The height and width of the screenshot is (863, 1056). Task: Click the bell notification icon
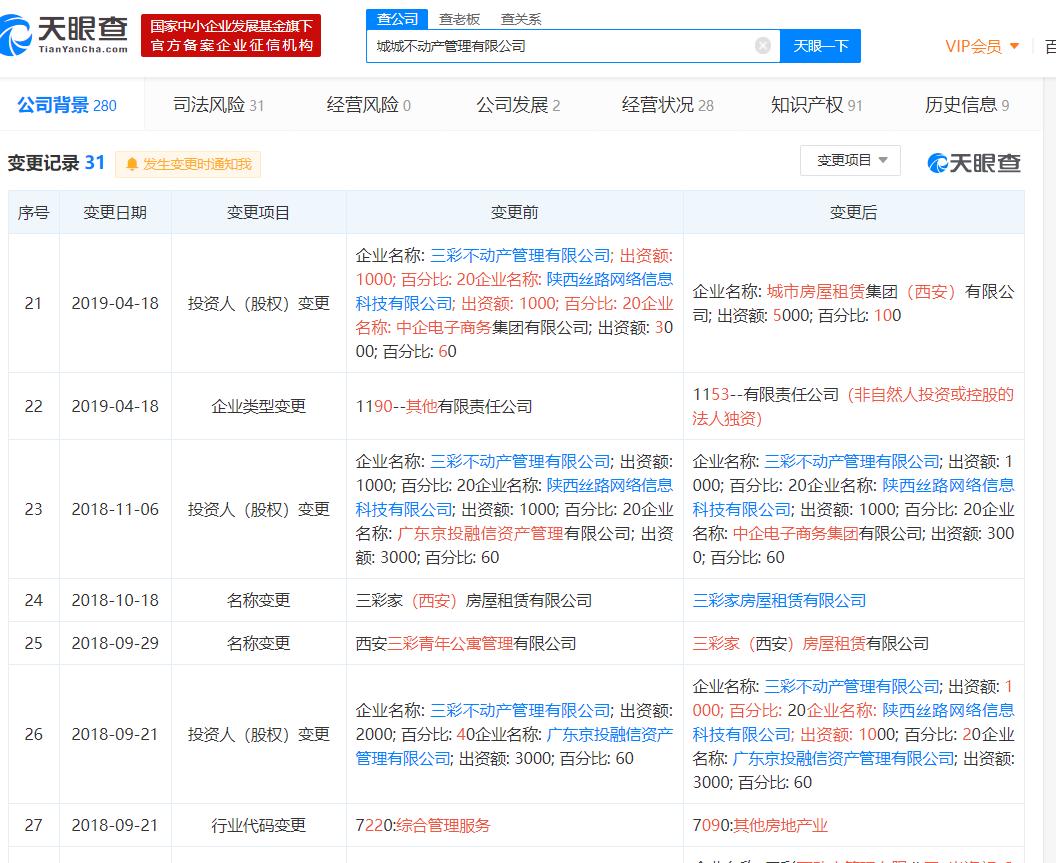(132, 164)
